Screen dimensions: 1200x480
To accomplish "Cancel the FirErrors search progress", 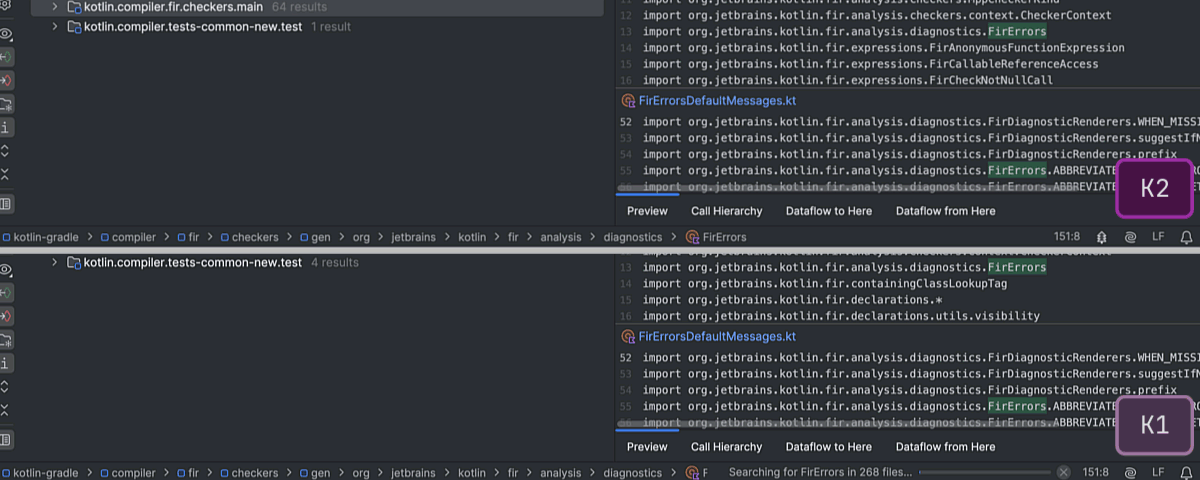I will [x=1064, y=472].
